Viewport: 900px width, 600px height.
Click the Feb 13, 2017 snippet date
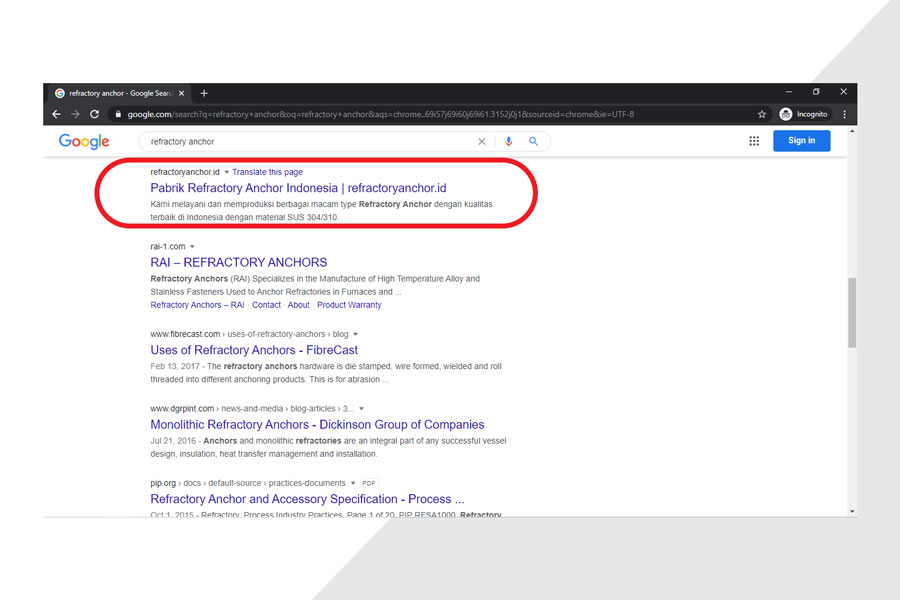(x=175, y=366)
